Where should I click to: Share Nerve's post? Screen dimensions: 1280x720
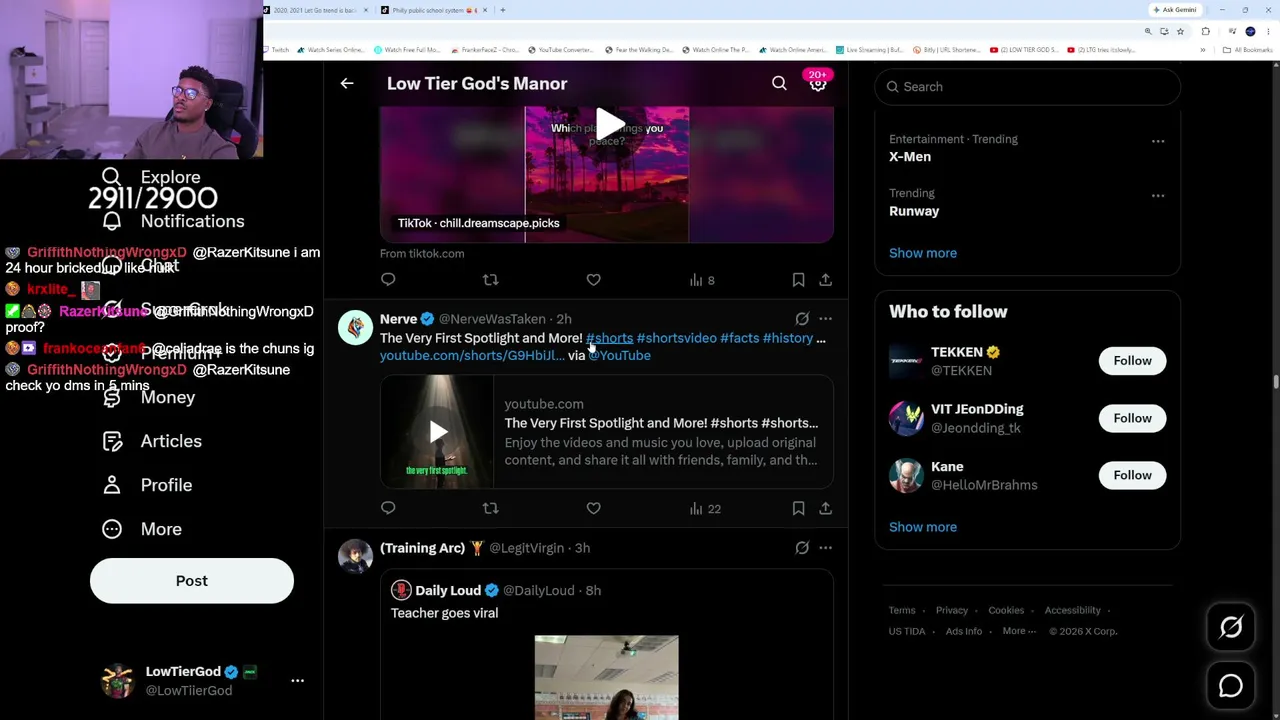point(825,508)
